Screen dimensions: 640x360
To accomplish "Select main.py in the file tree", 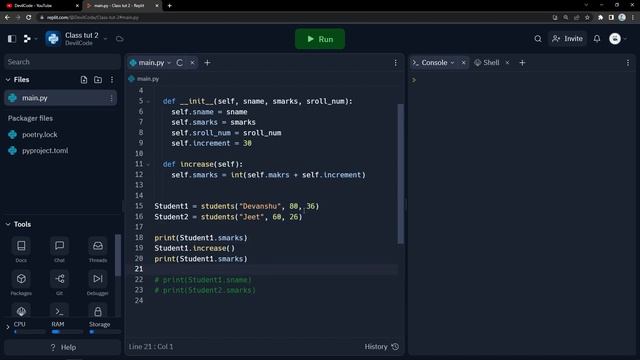I will [60, 98].
